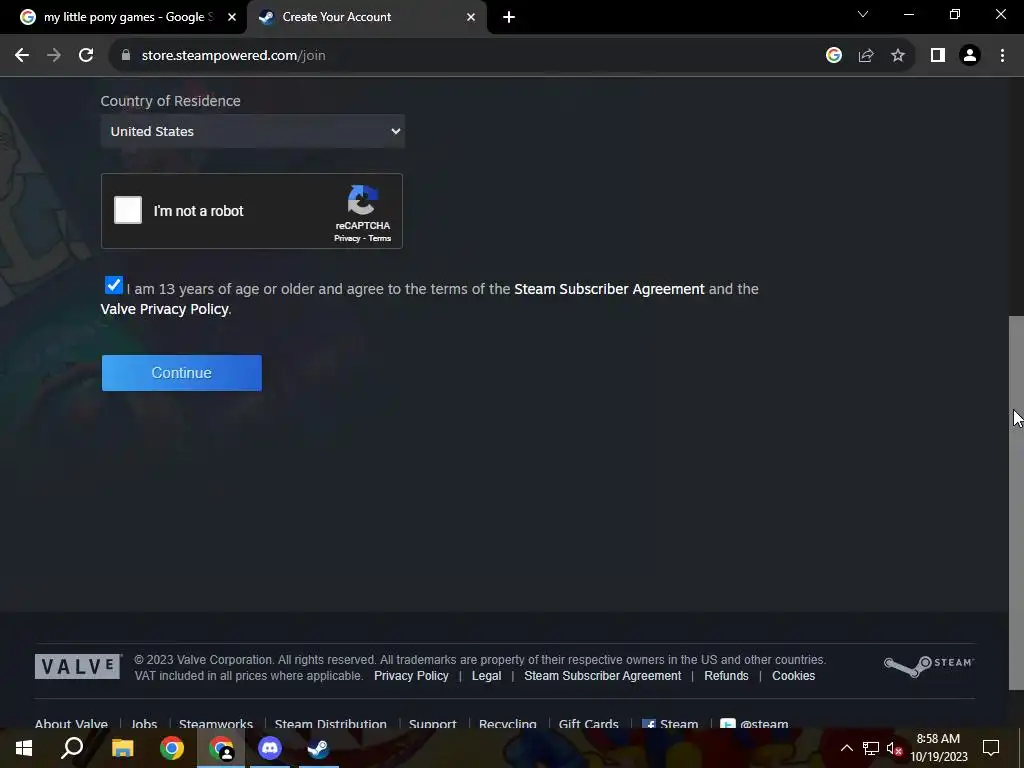Go back to the previous page

pos(22,56)
